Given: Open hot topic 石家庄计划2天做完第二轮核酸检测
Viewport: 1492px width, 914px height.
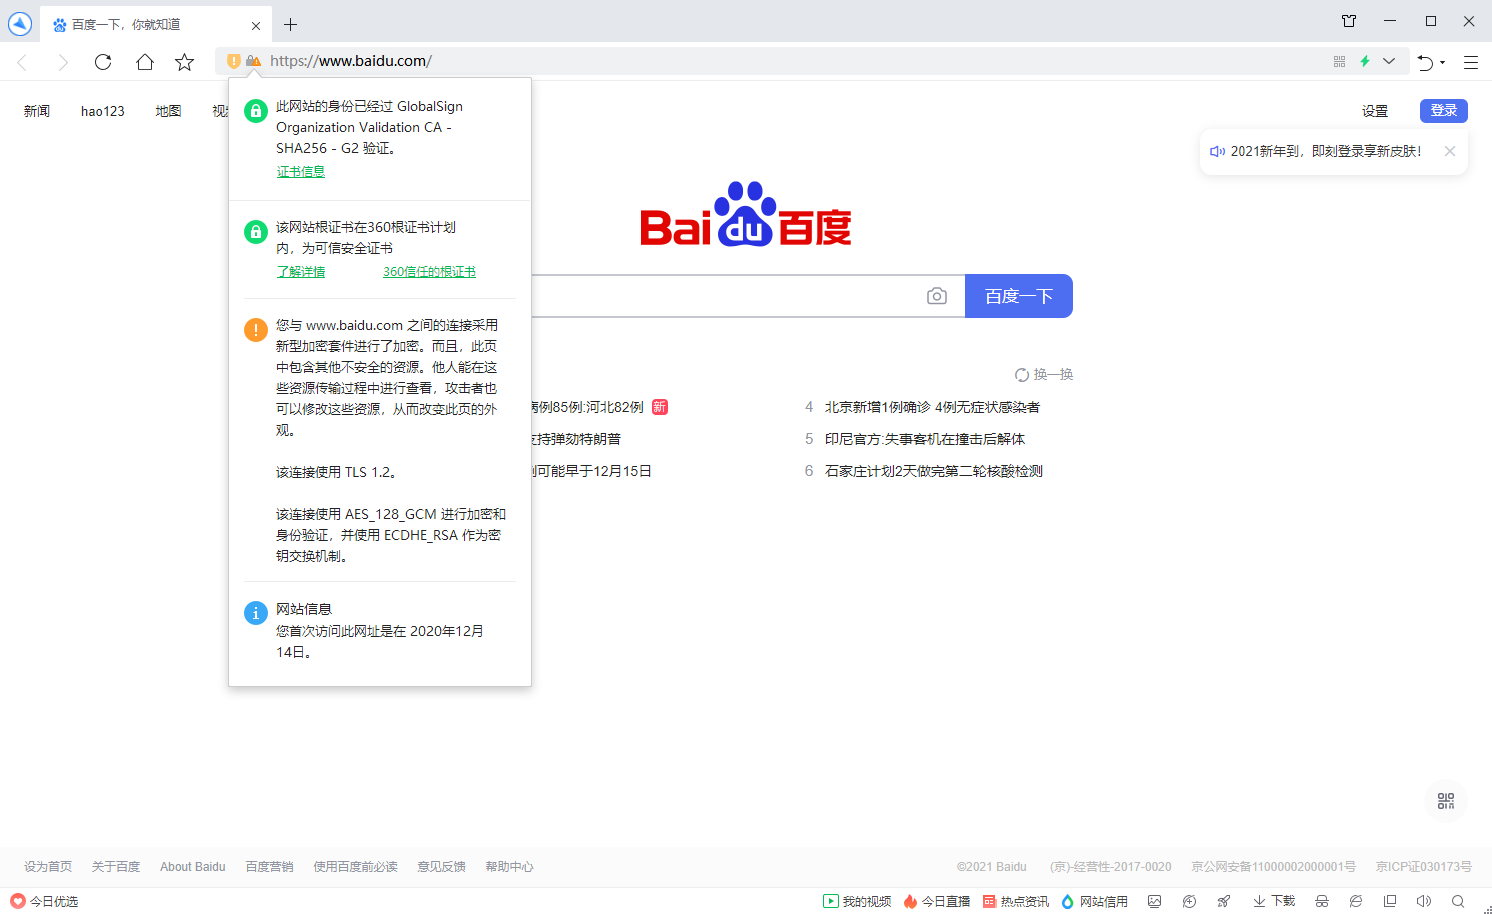Looking at the screenshot, I should point(934,471).
